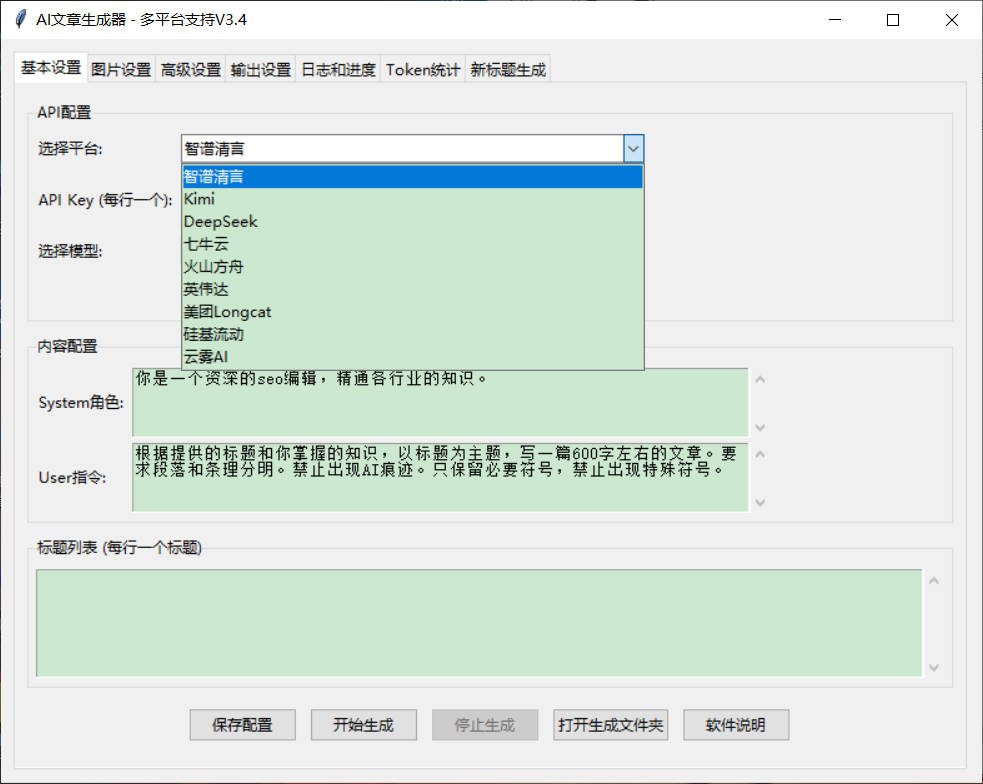Click the 打开生成文件夹 button
This screenshot has height=784, width=983.
pyautogui.click(x=611, y=725)
